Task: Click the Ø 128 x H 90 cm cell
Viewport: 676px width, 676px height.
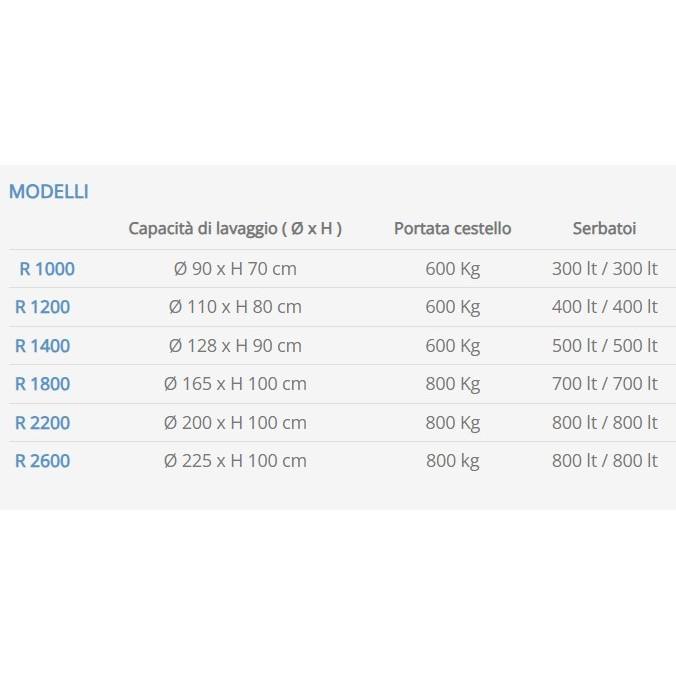Action: tap(235, 346)
